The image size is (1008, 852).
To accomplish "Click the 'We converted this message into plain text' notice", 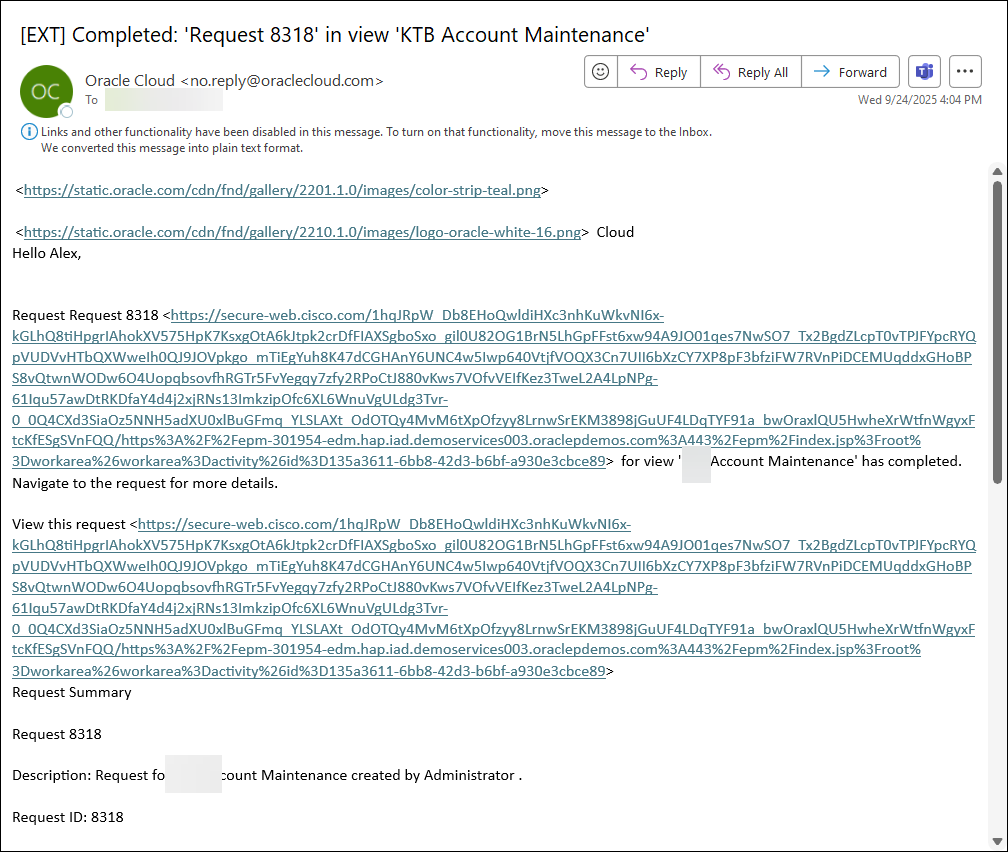I will coord(172,148).
